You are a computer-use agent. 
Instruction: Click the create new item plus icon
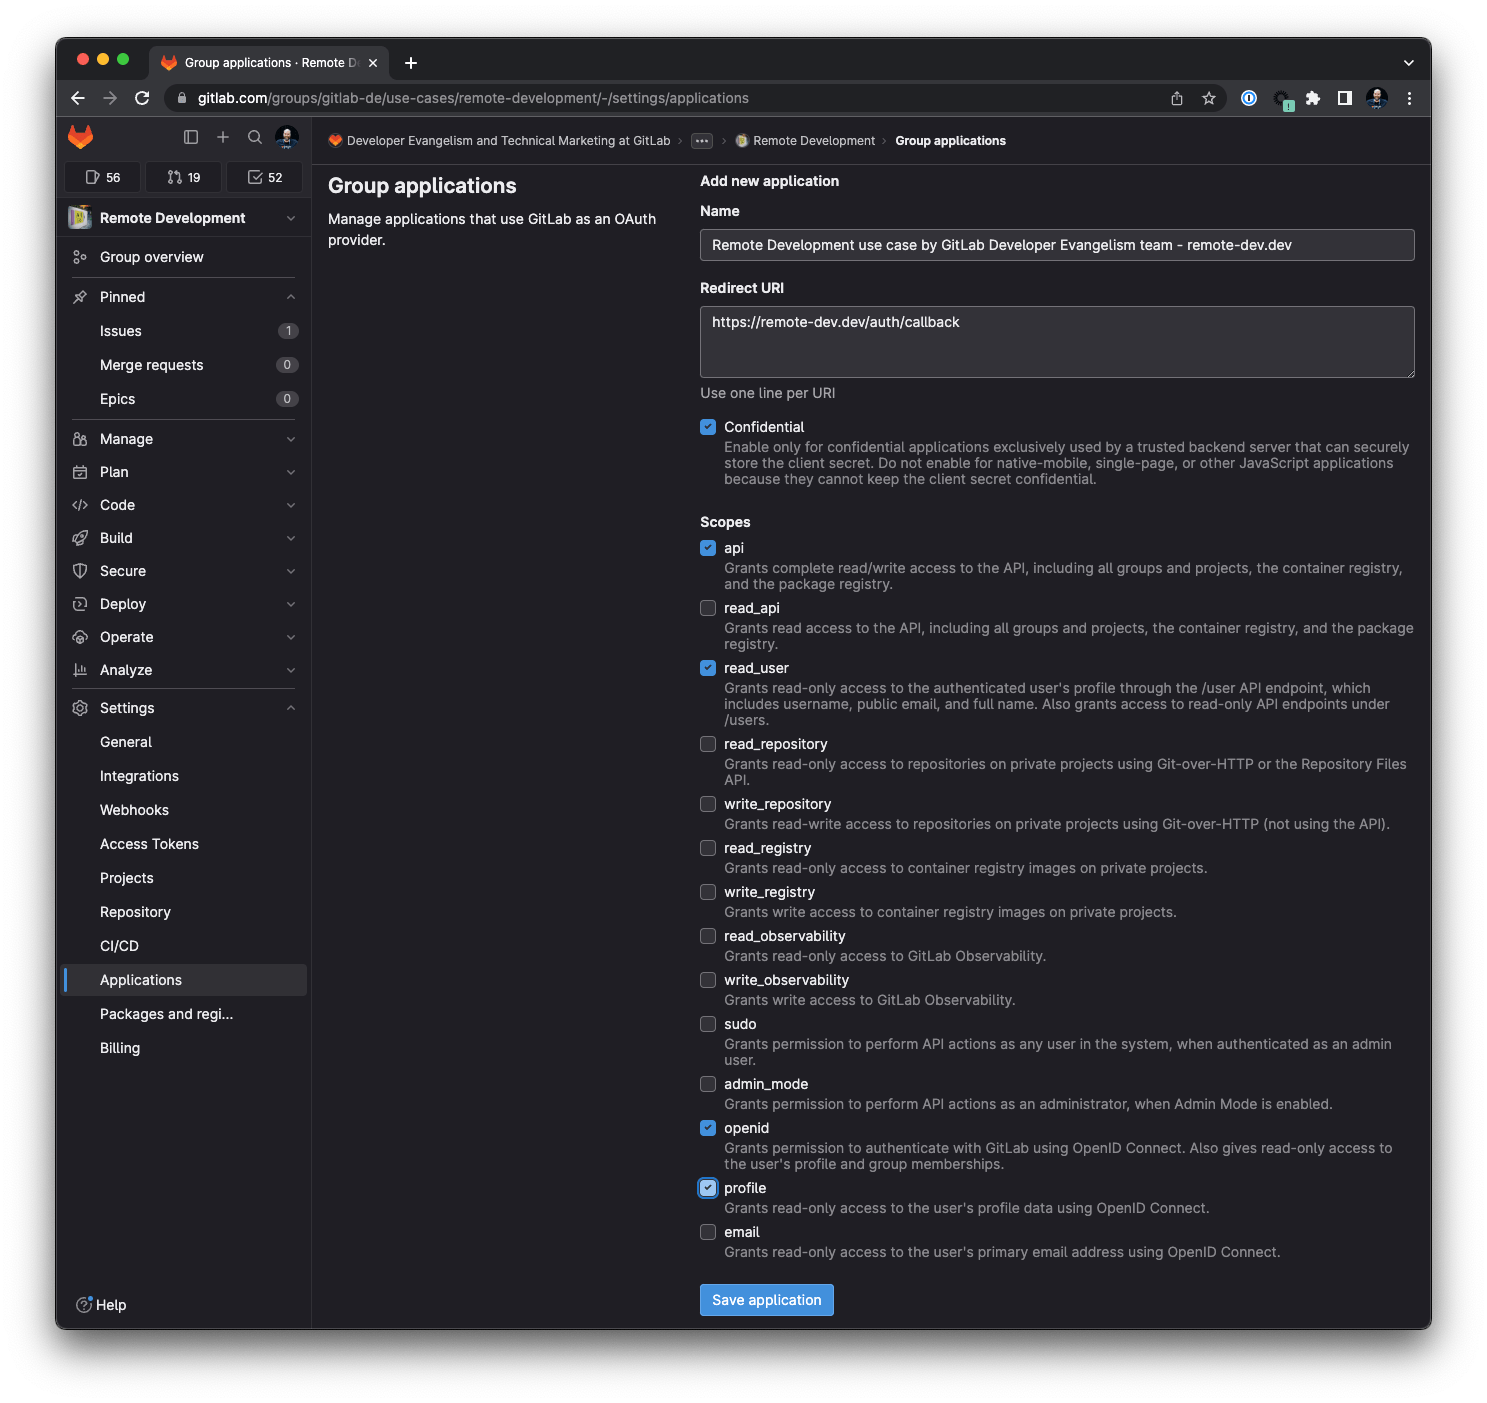coord(223,137)
